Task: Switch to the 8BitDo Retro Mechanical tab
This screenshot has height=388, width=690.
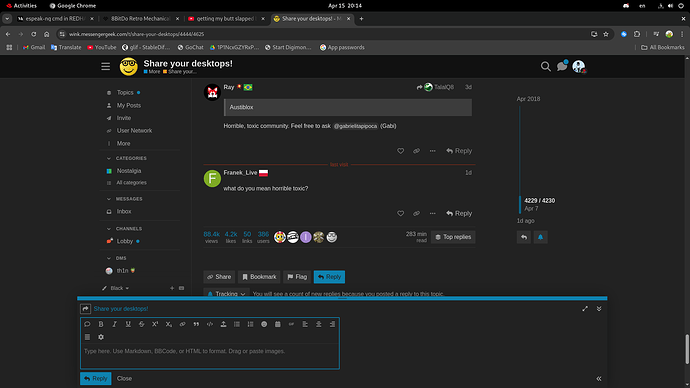Action: [x=140, y=18]
